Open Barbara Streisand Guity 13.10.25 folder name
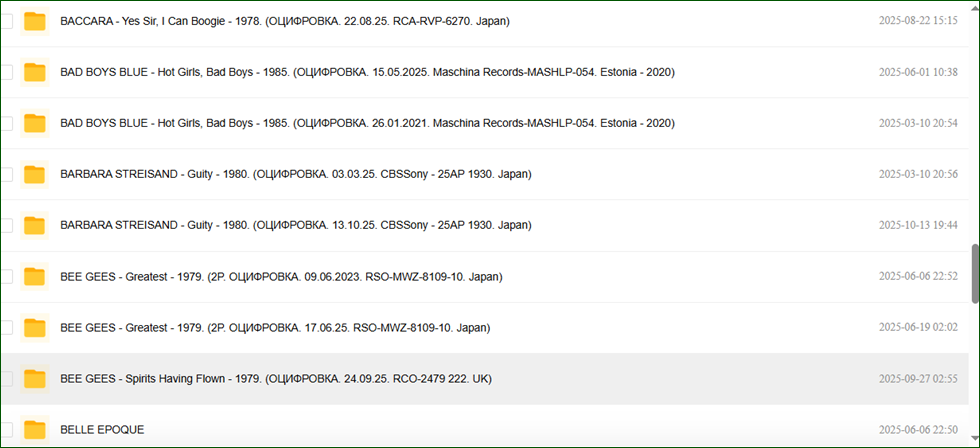This screenshot has height=448, width=980. point(296,226)
